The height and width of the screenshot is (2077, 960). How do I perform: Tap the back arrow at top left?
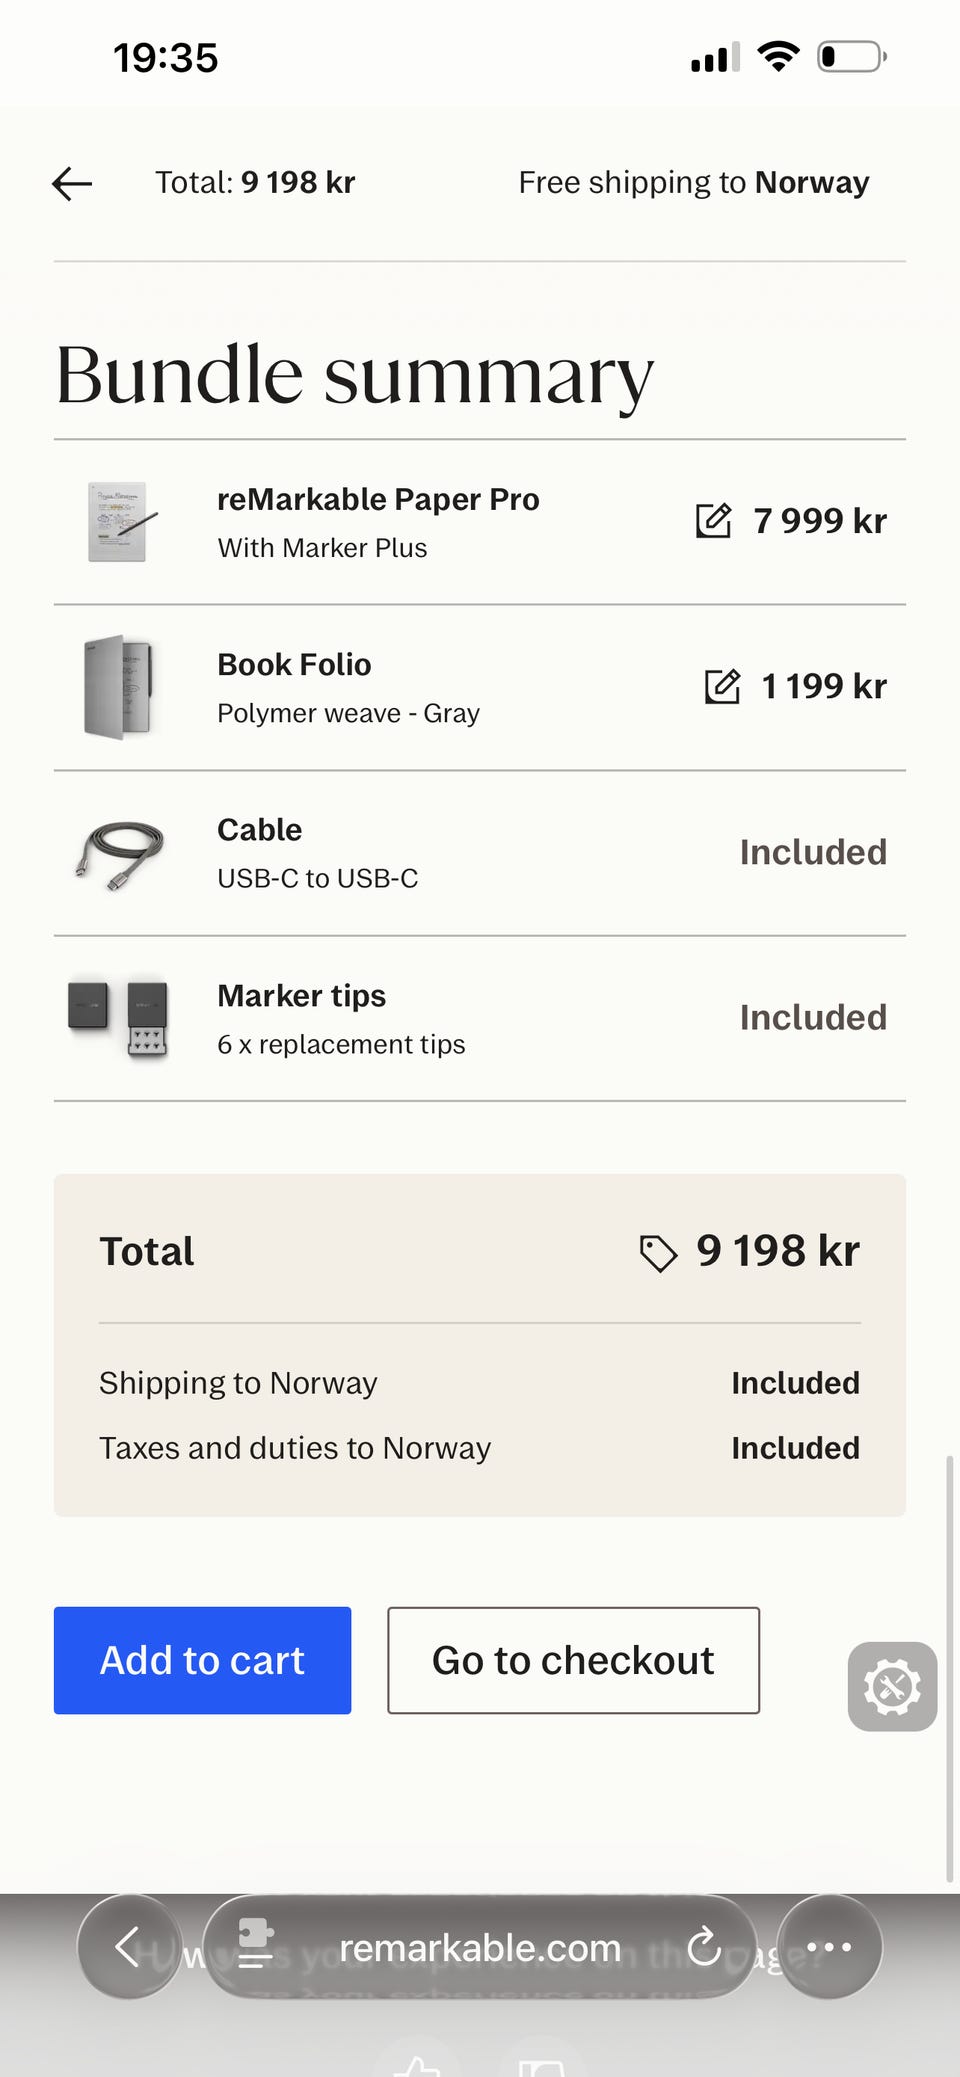coord(72,184)
